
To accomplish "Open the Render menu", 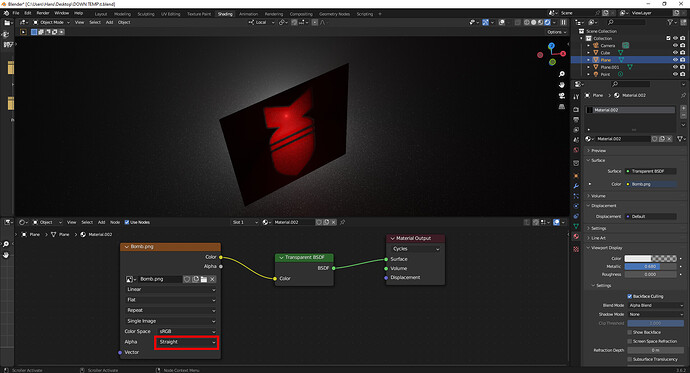I will point(43,13).
